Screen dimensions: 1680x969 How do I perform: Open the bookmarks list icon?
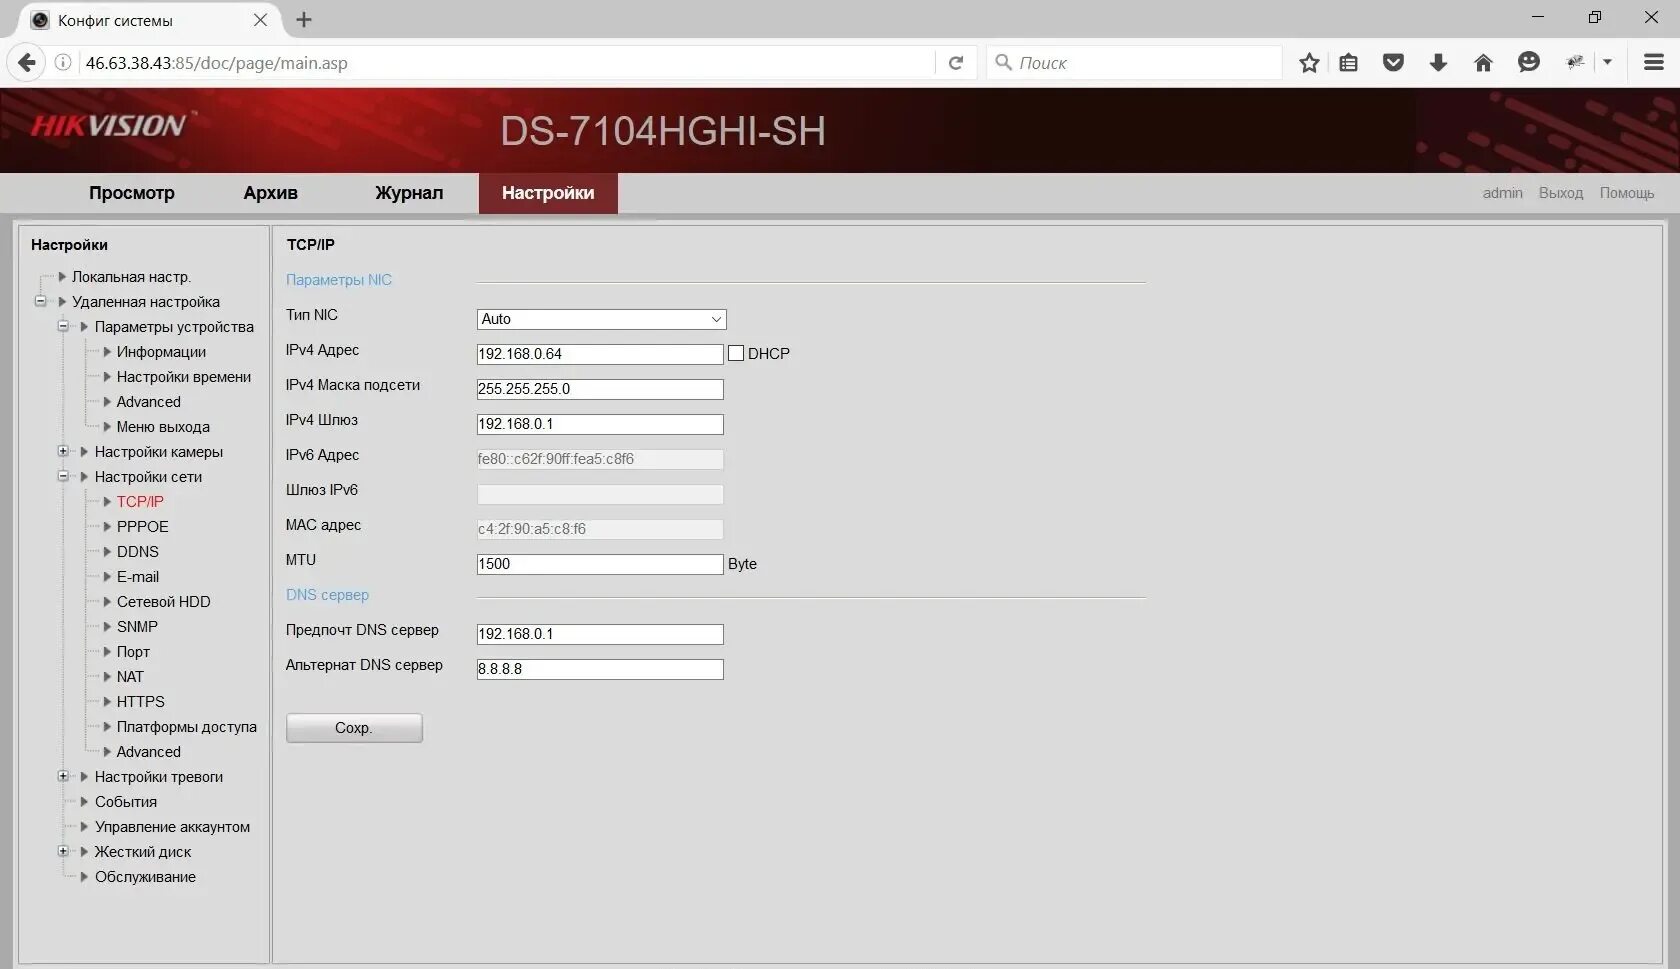point(1348,63)
